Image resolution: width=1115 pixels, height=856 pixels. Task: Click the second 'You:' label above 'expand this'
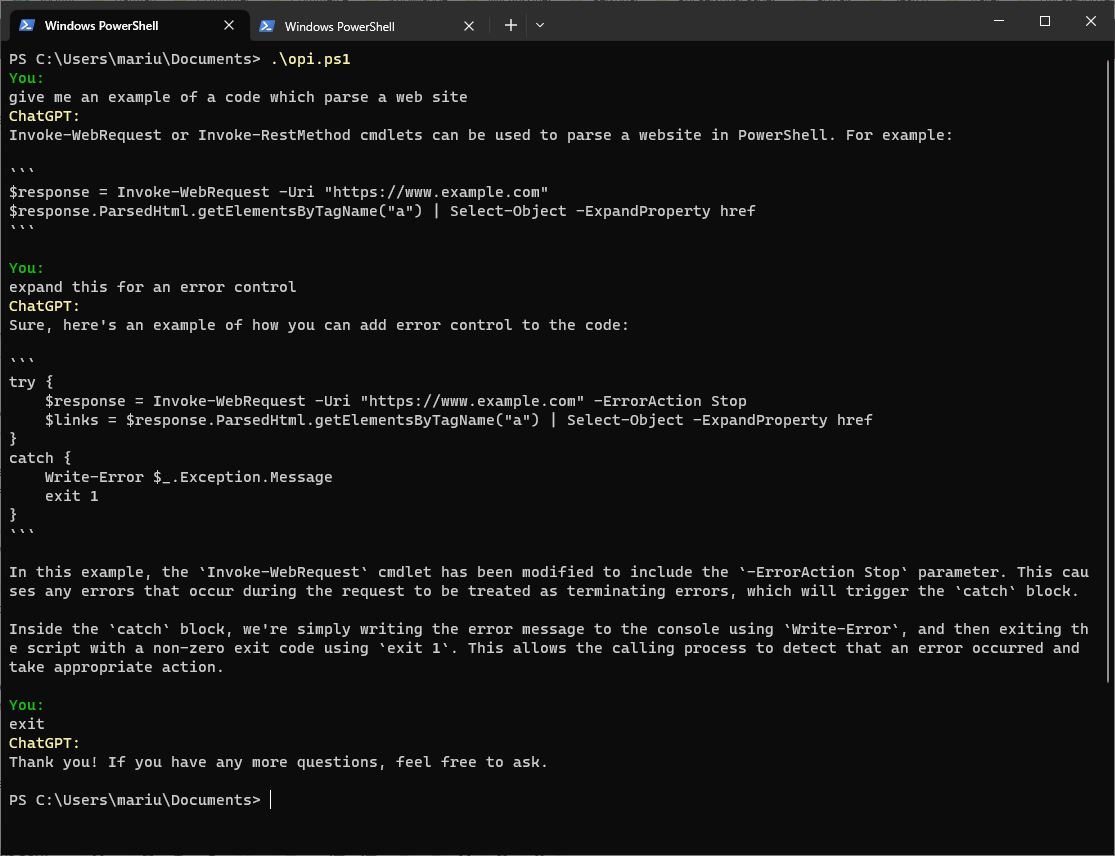pyautogui.click(x=26, y=268)
